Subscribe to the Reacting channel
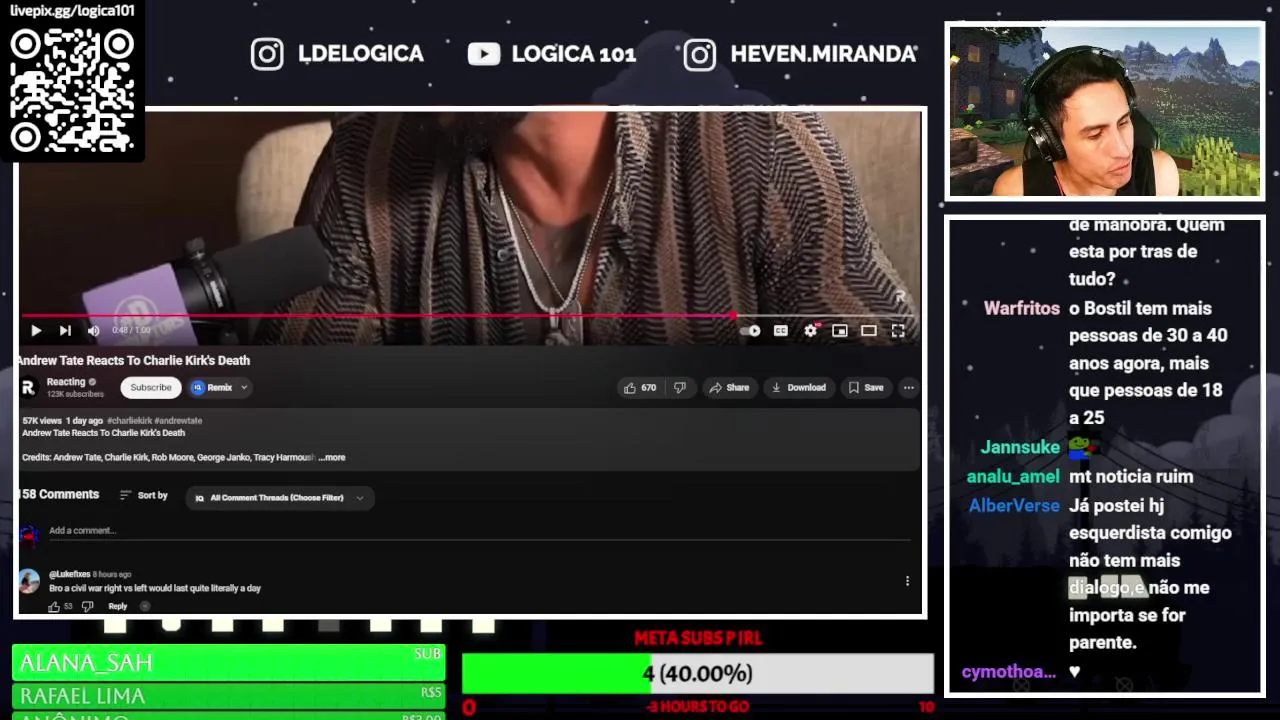This screenshot has width=1280, height=720. point(151,388)
